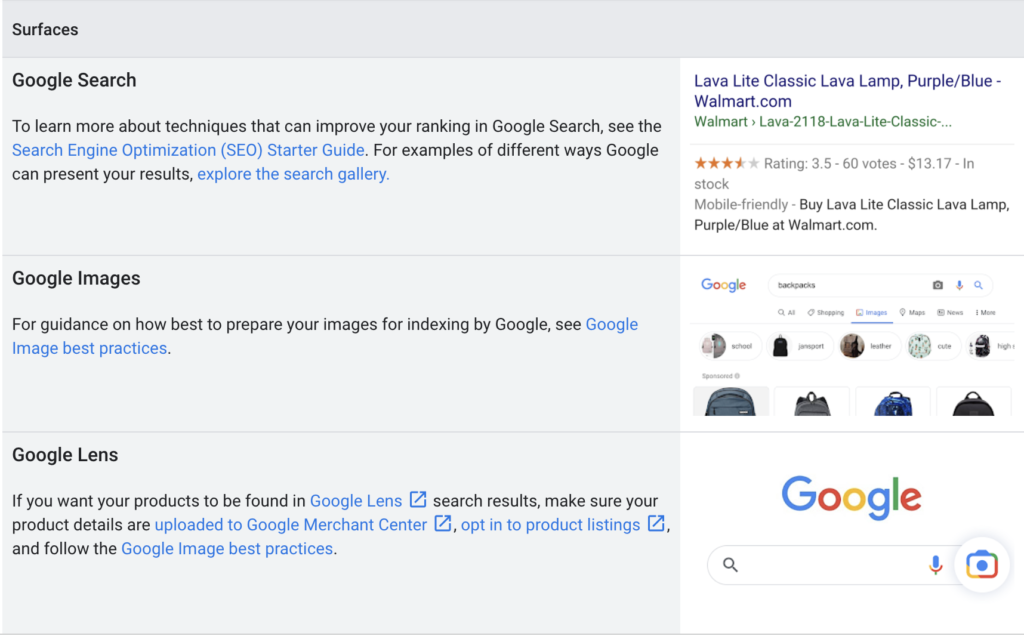This screenshot has height=636, width=1024.
Task: Open the Lava Lite Classic Lava Lamp result title
Action: (847, 91)
